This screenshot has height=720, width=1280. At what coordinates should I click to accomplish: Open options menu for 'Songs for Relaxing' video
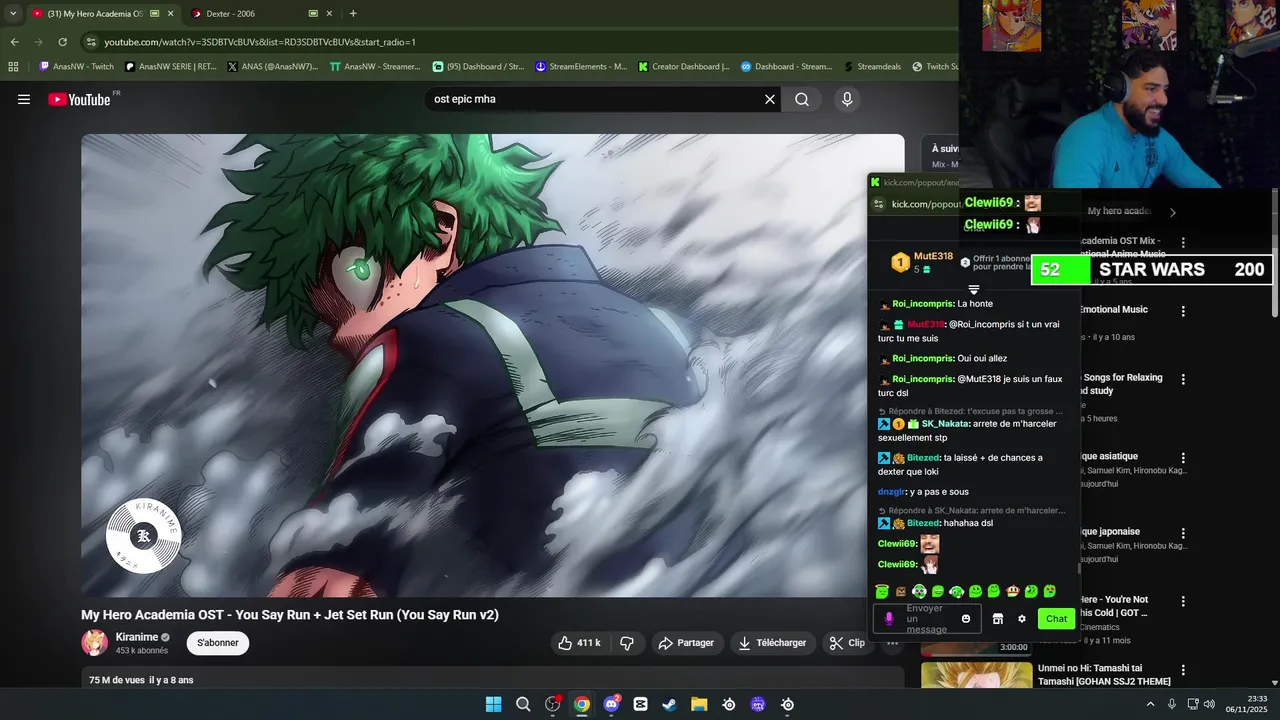[x=1183, y=379]
